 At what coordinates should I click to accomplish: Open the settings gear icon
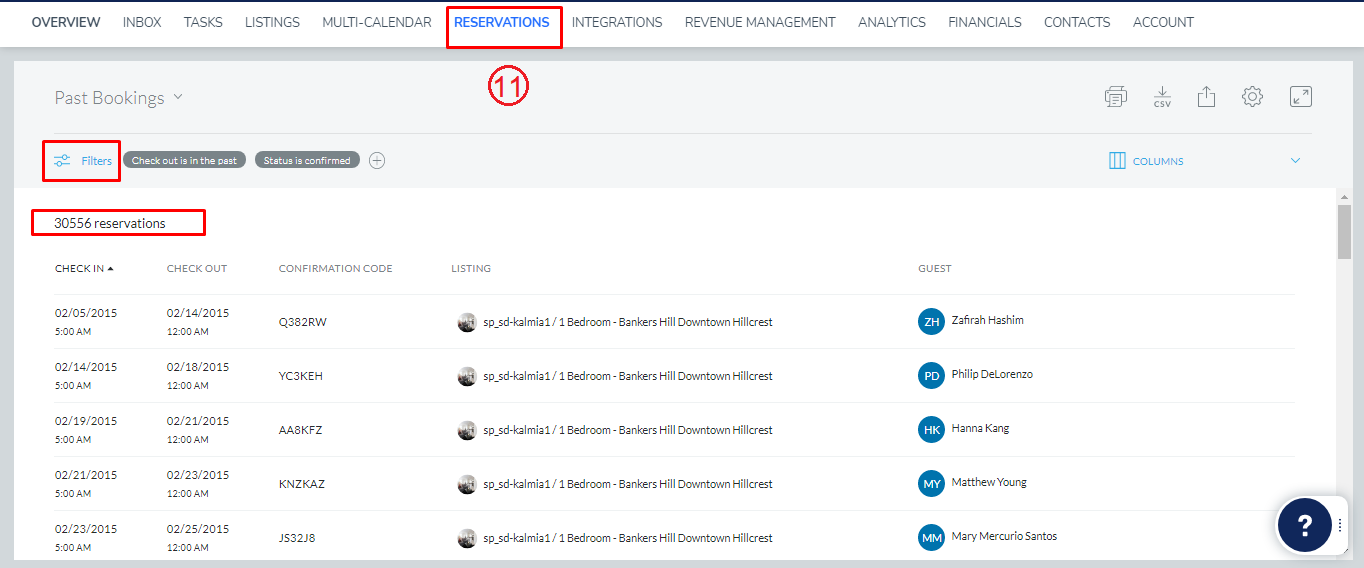(x=1252, y=97)
